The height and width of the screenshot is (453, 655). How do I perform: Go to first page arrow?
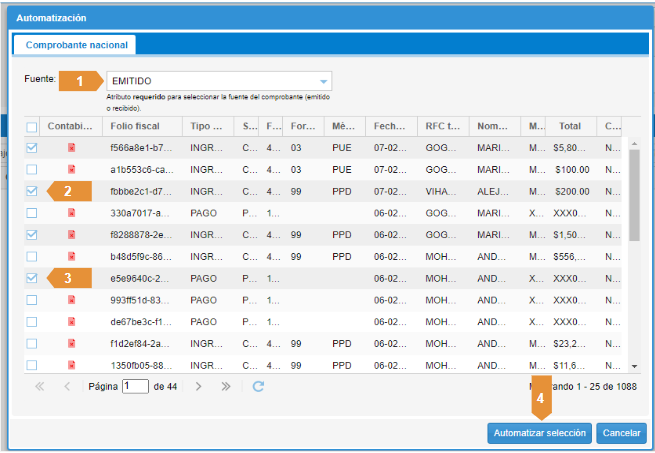tap(40, 386)
